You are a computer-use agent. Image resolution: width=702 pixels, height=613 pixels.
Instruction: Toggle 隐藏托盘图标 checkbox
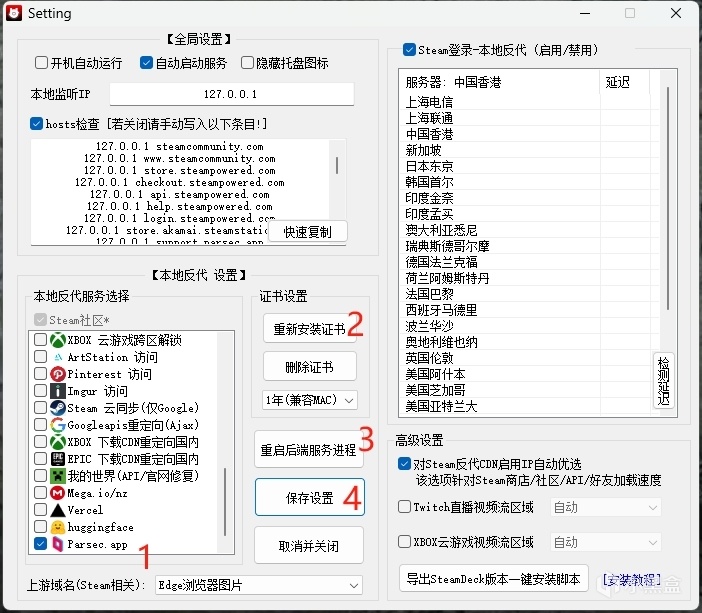point(247,62)
